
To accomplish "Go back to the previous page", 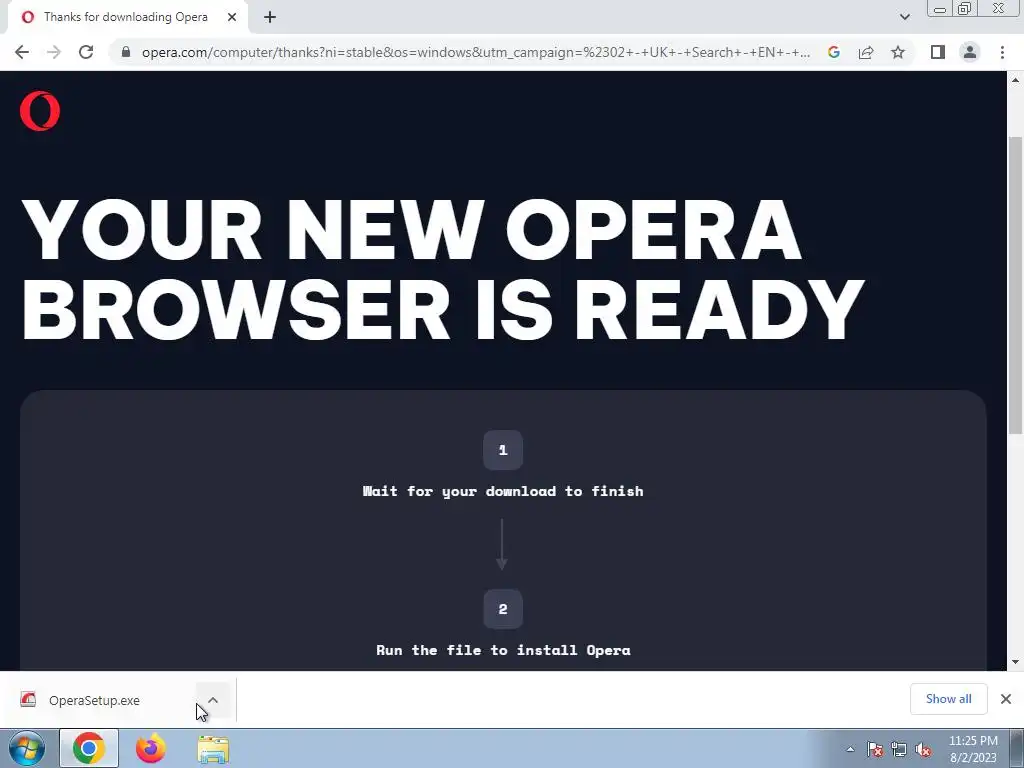I will click(x=22, y=52).
